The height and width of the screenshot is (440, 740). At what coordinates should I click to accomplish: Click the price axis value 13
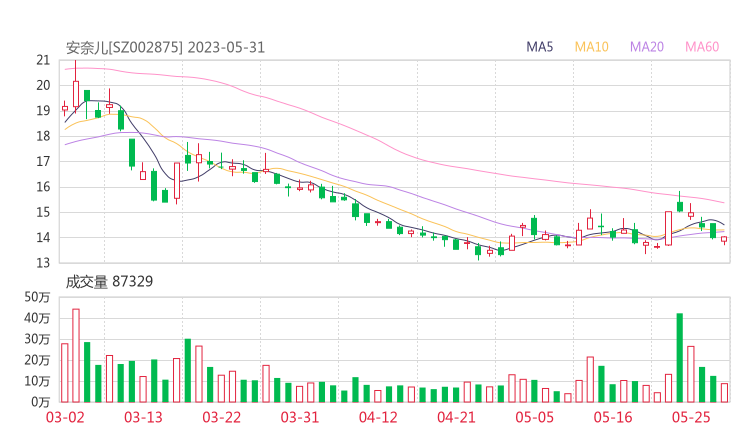click(43, 262)
